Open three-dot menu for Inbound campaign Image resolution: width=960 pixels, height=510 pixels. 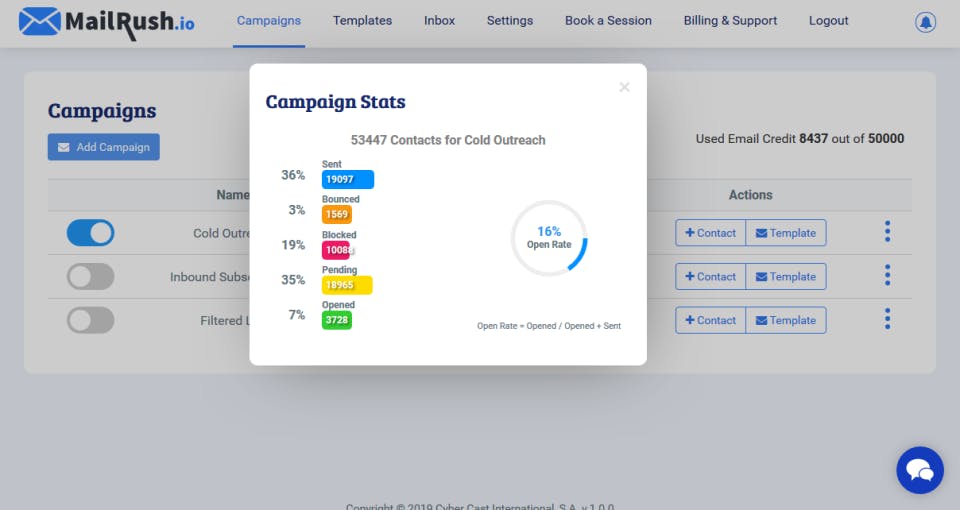click(887, 276)
